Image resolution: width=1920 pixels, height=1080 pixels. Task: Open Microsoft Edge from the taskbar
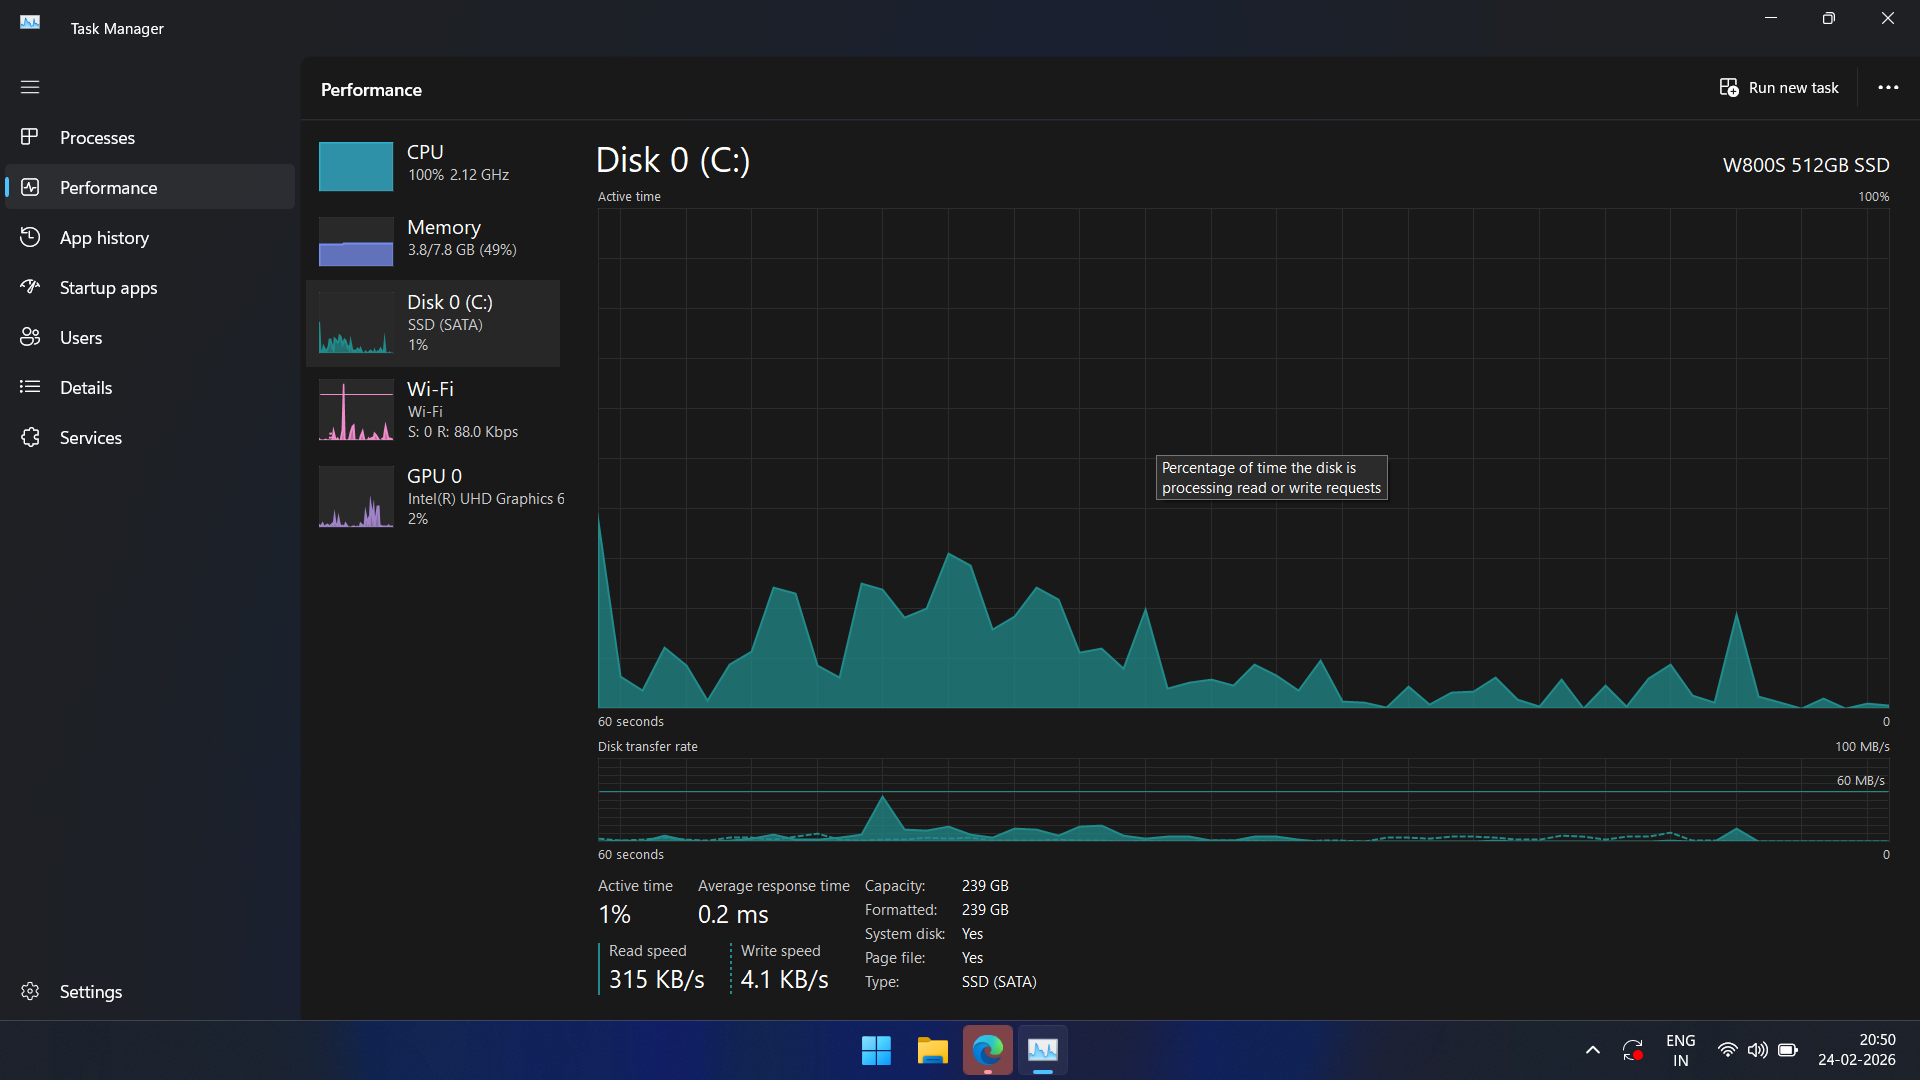pos(987,1050)
